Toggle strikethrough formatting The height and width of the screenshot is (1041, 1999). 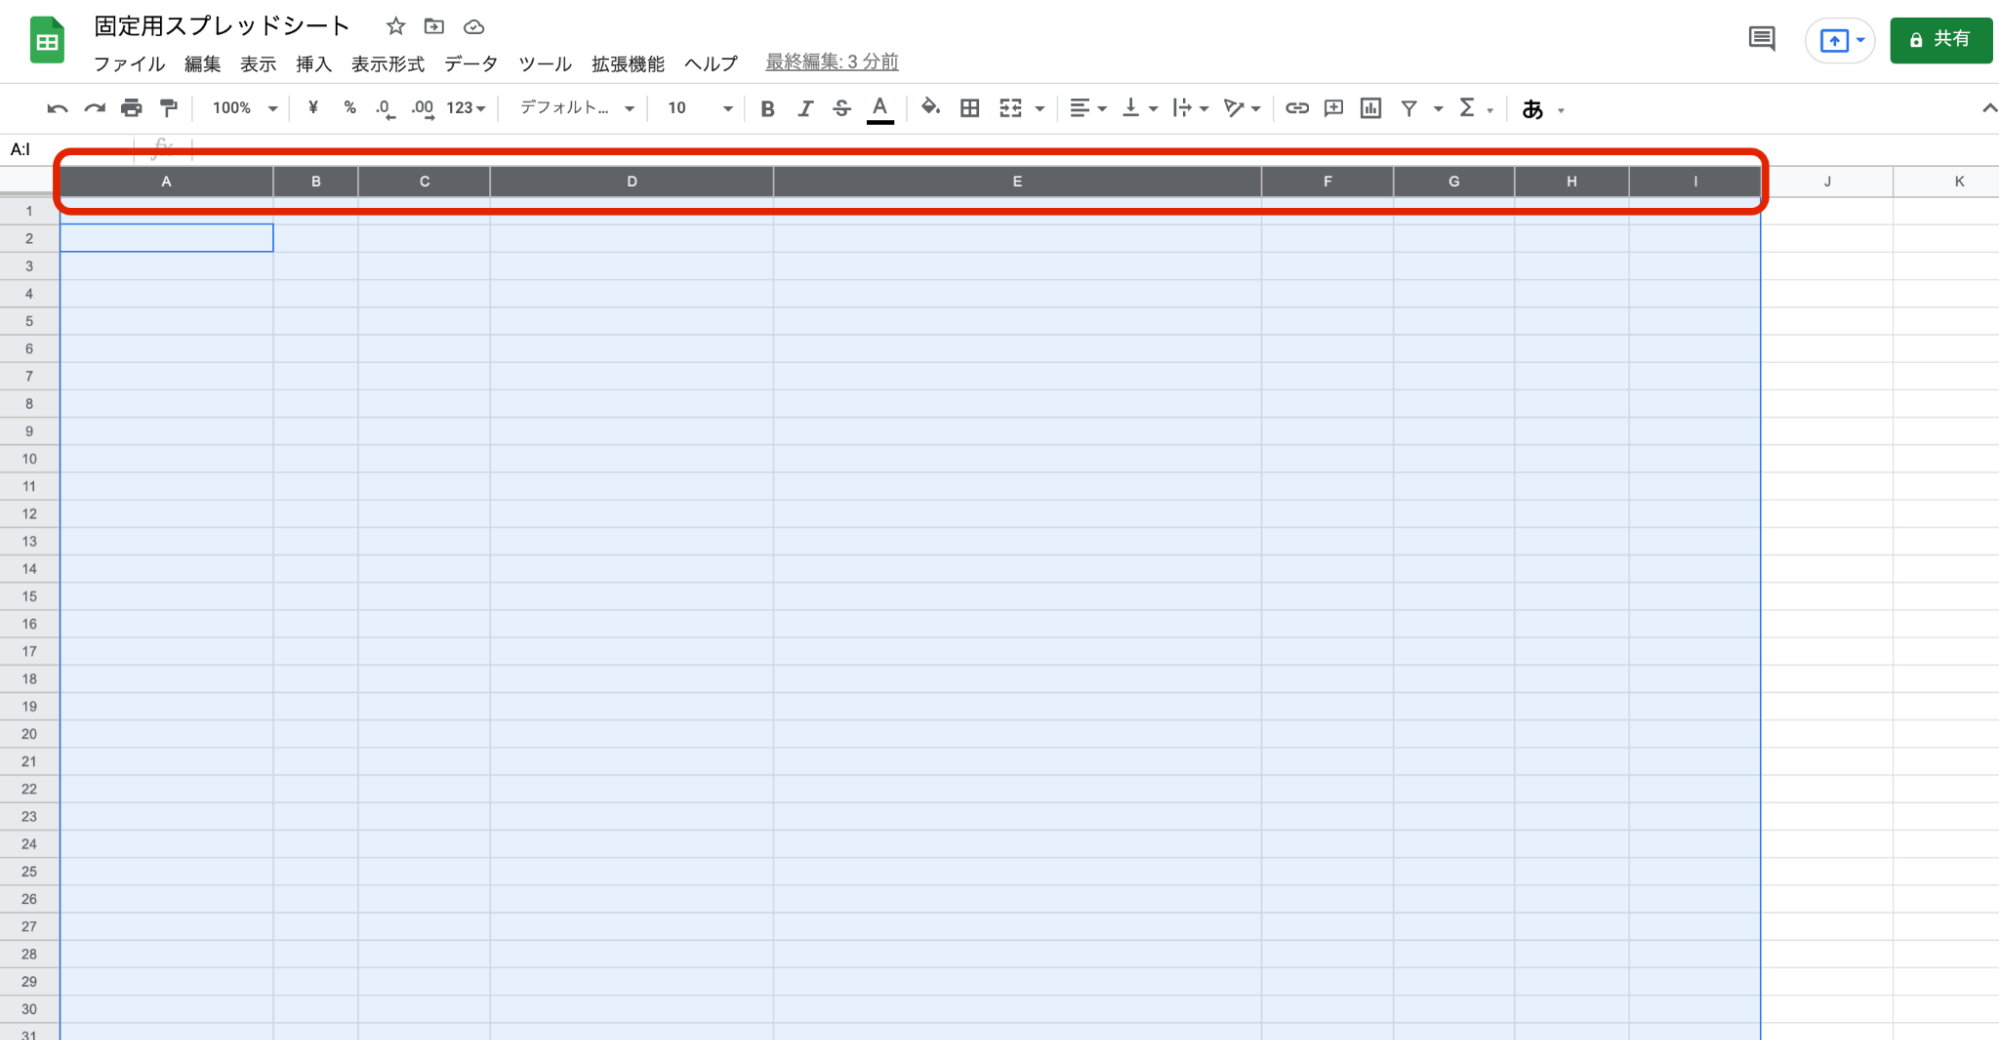[842, 108]
